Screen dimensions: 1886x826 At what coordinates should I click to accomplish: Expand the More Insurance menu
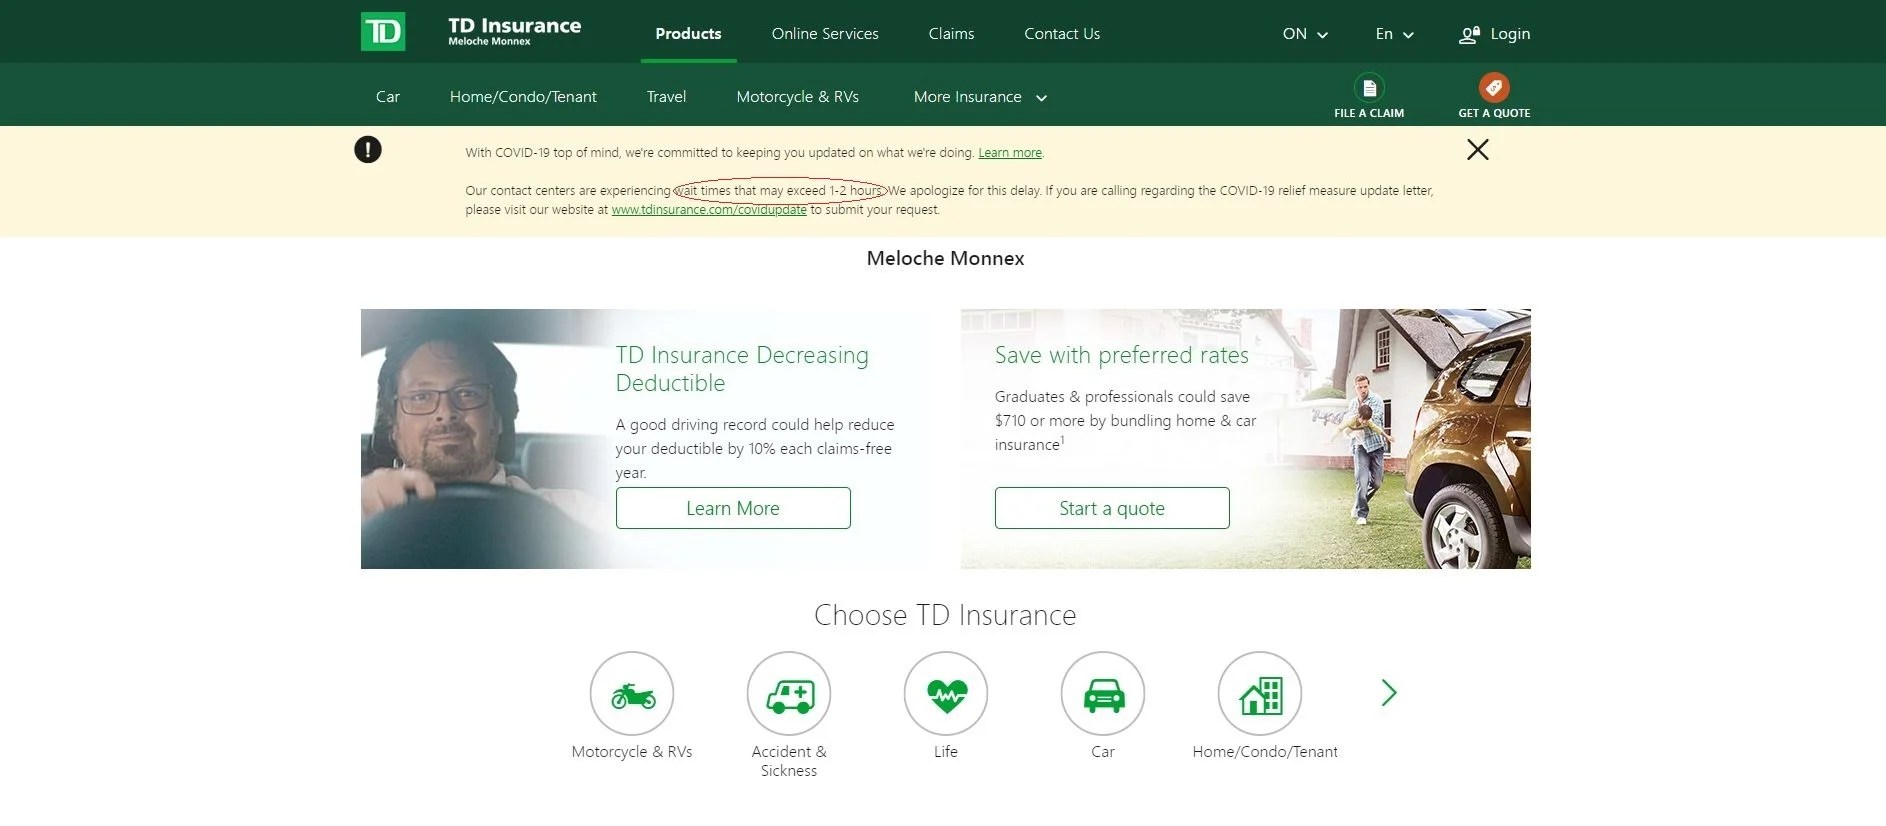pyautogui.click(x=980, y=97)
